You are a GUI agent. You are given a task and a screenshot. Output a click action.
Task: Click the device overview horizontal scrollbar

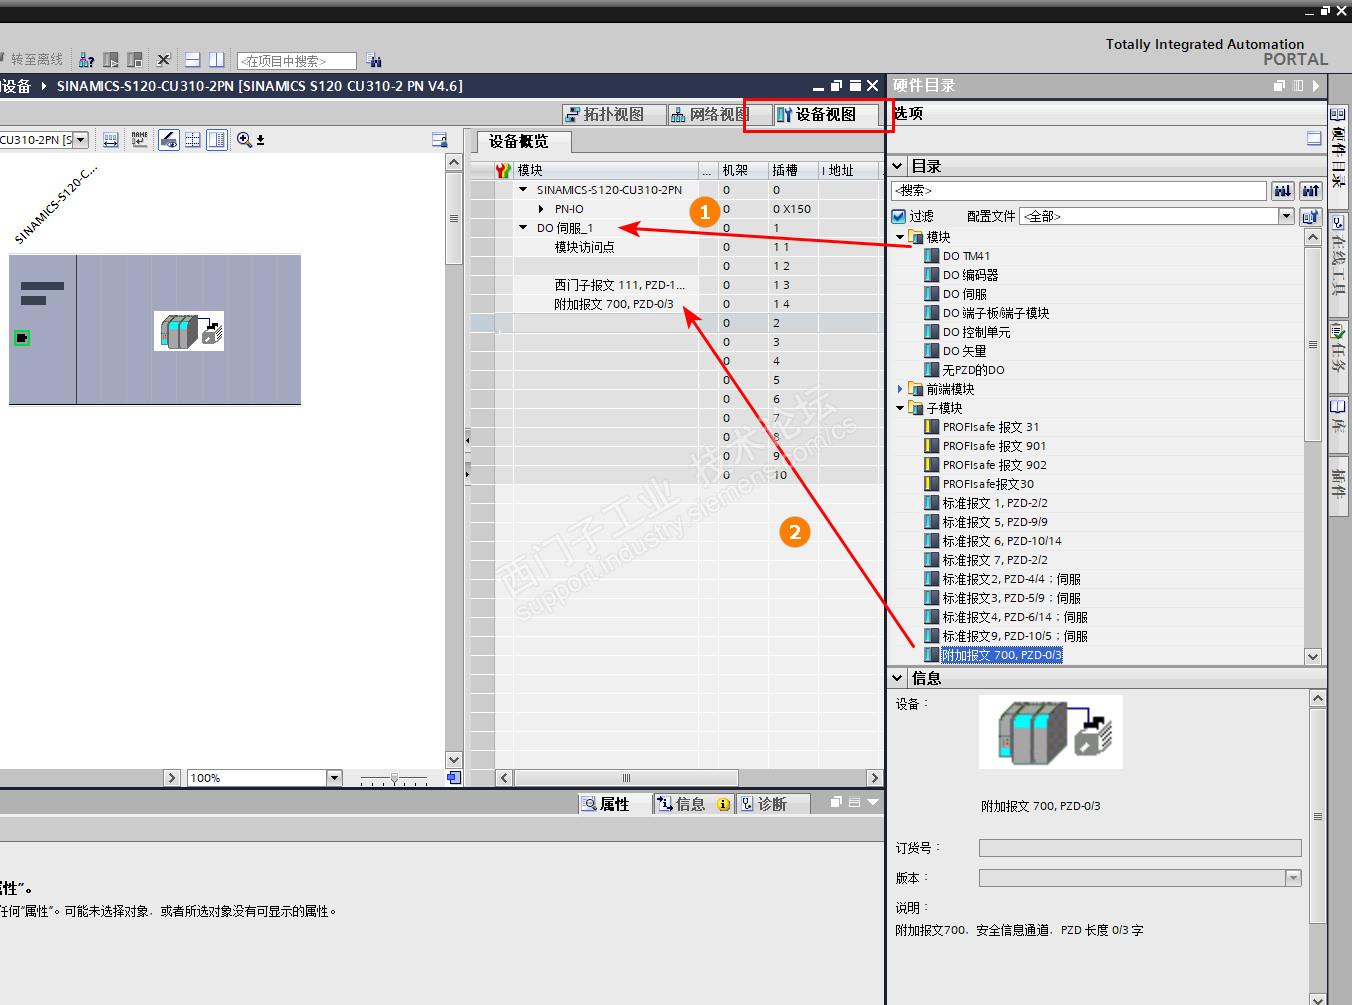(626, 778)
